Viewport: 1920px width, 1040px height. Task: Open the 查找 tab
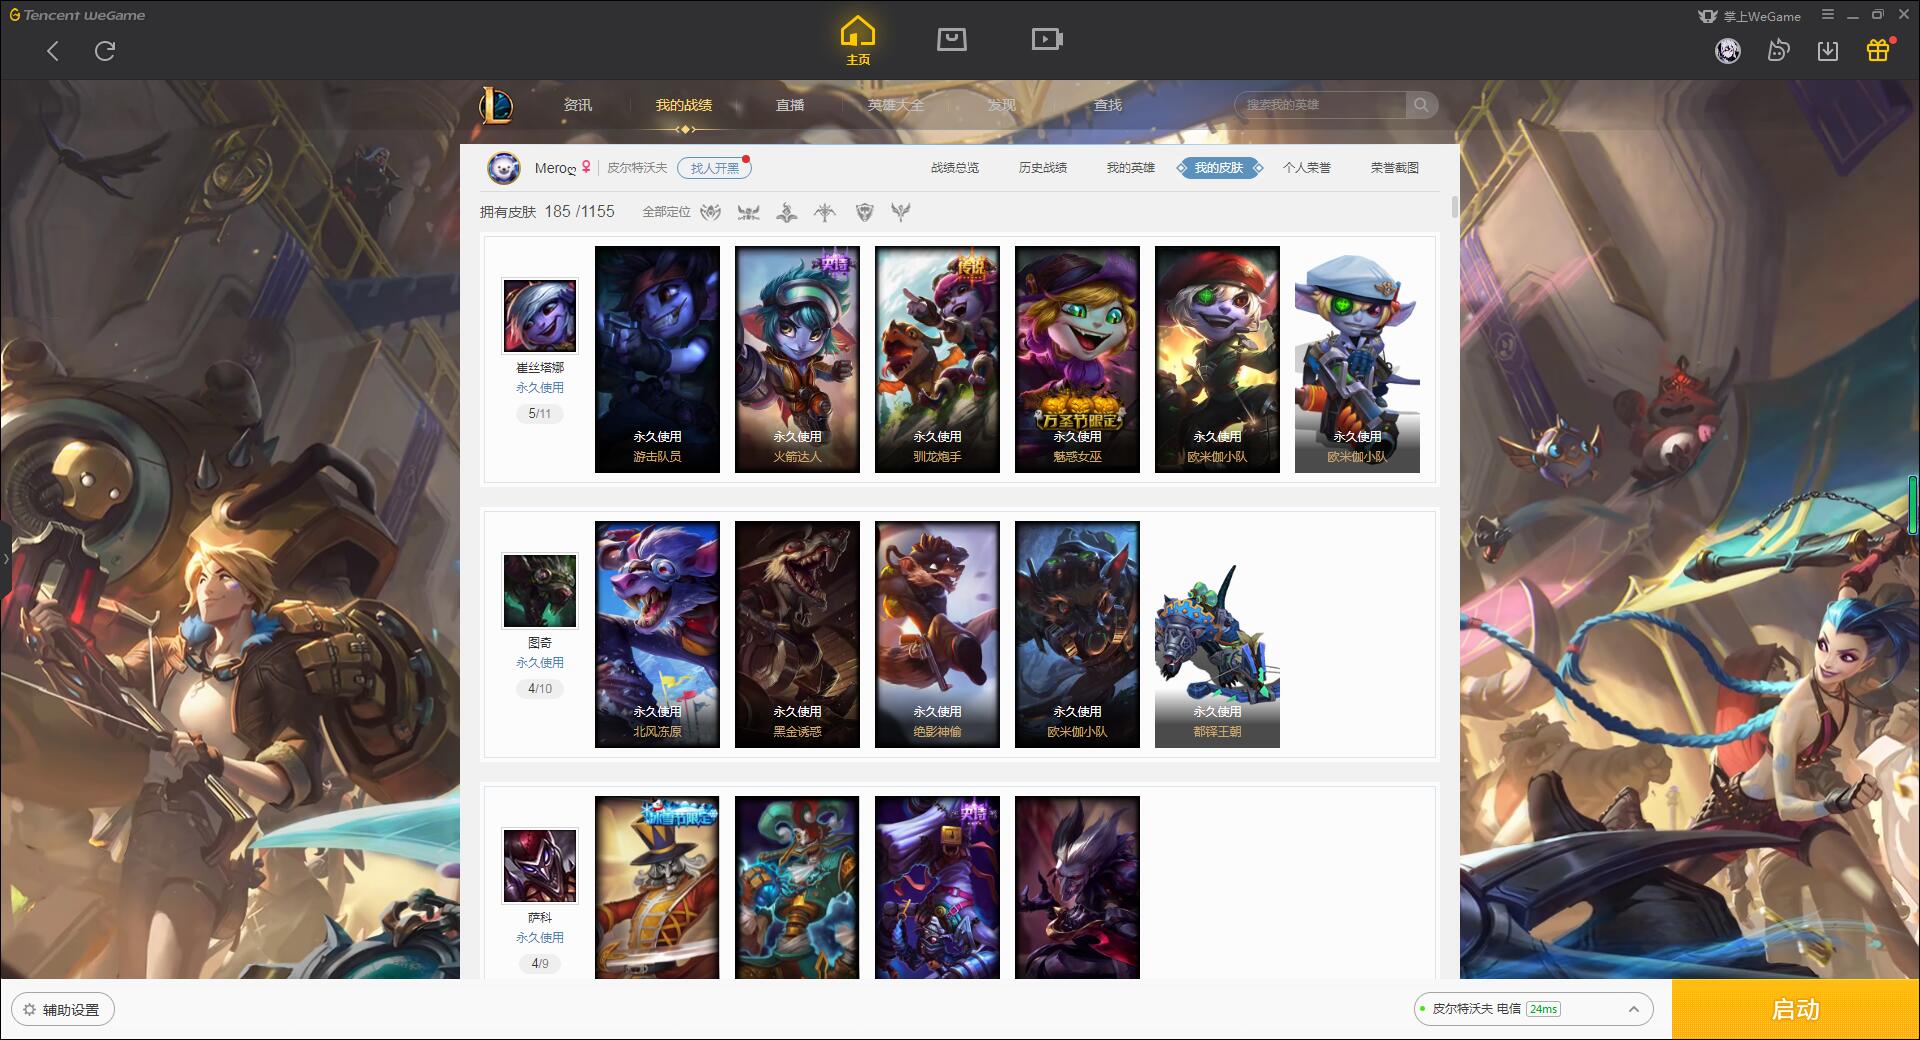point(1108,105)
